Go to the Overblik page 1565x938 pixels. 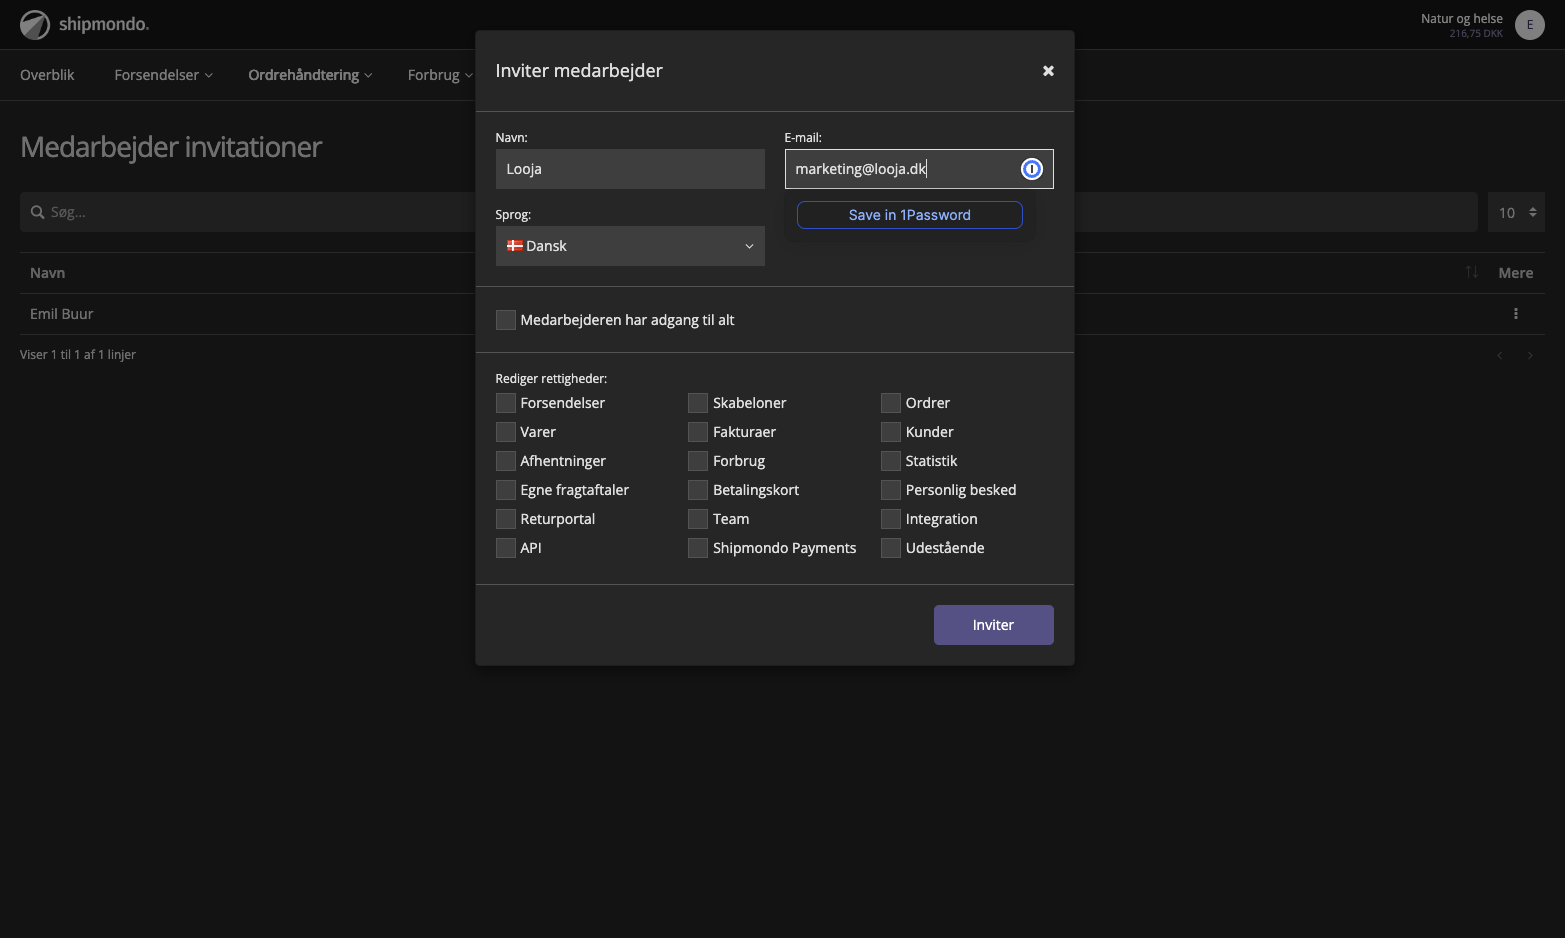pos(47,75)
